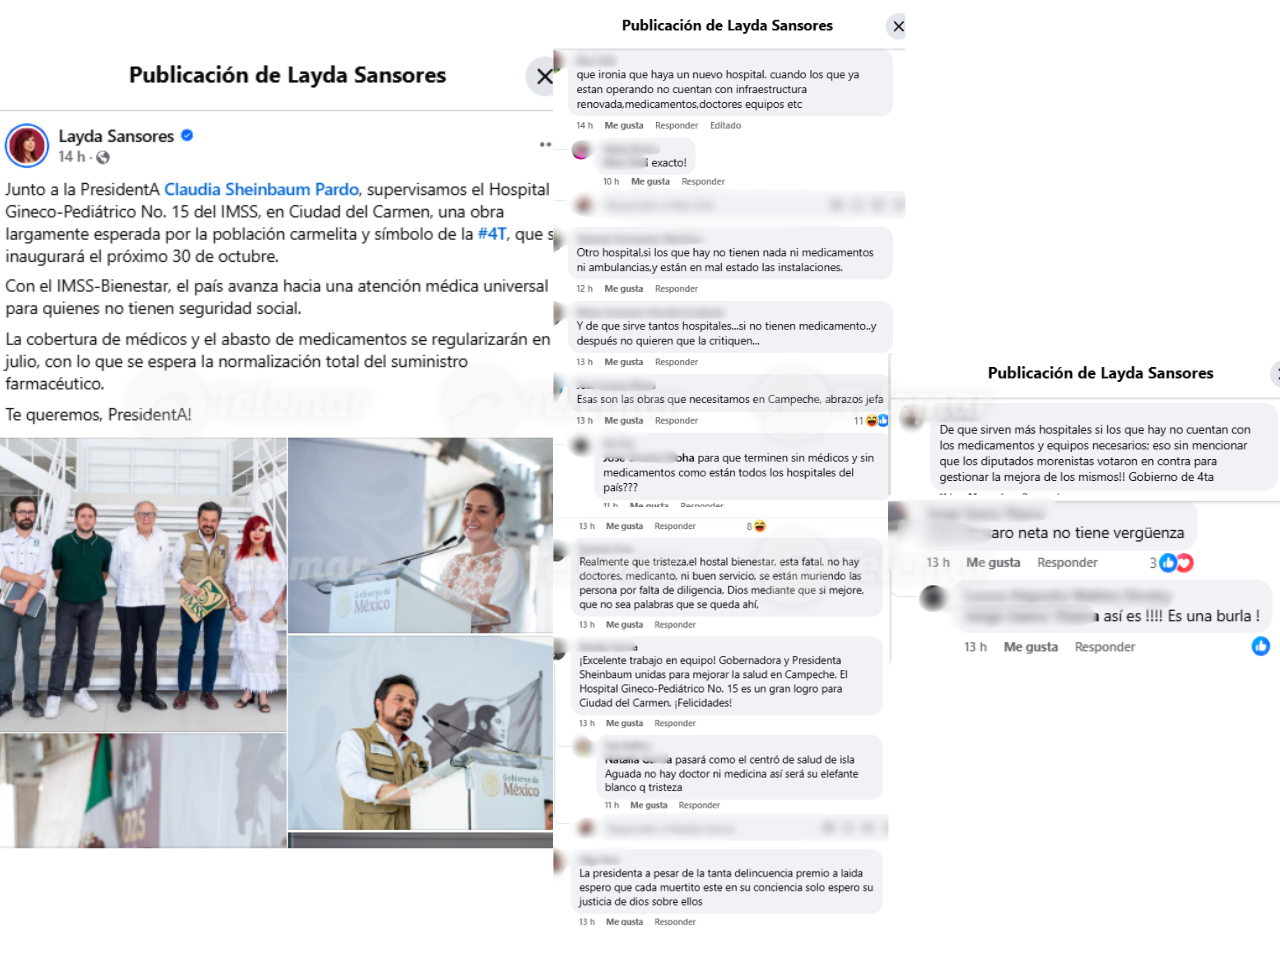
Task: Reply to the 'Es una burla' comment
Action: pos(1105,647)
